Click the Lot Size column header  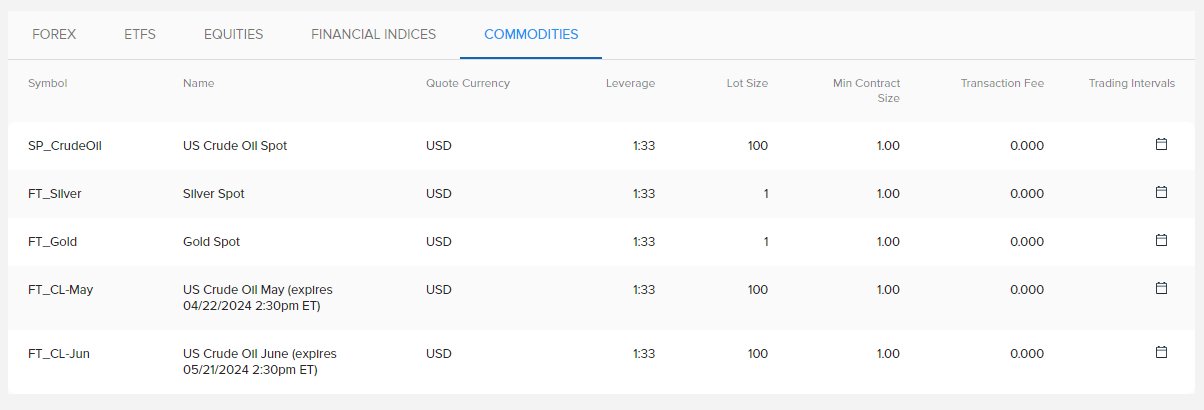tap(747, 83)
